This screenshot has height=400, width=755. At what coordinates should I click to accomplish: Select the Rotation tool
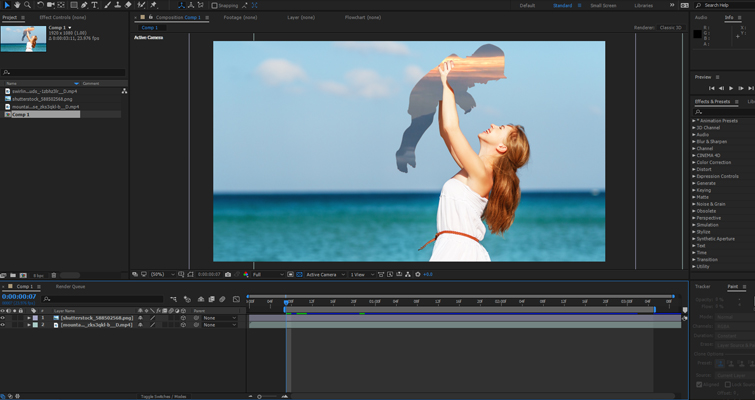(40, 5)
